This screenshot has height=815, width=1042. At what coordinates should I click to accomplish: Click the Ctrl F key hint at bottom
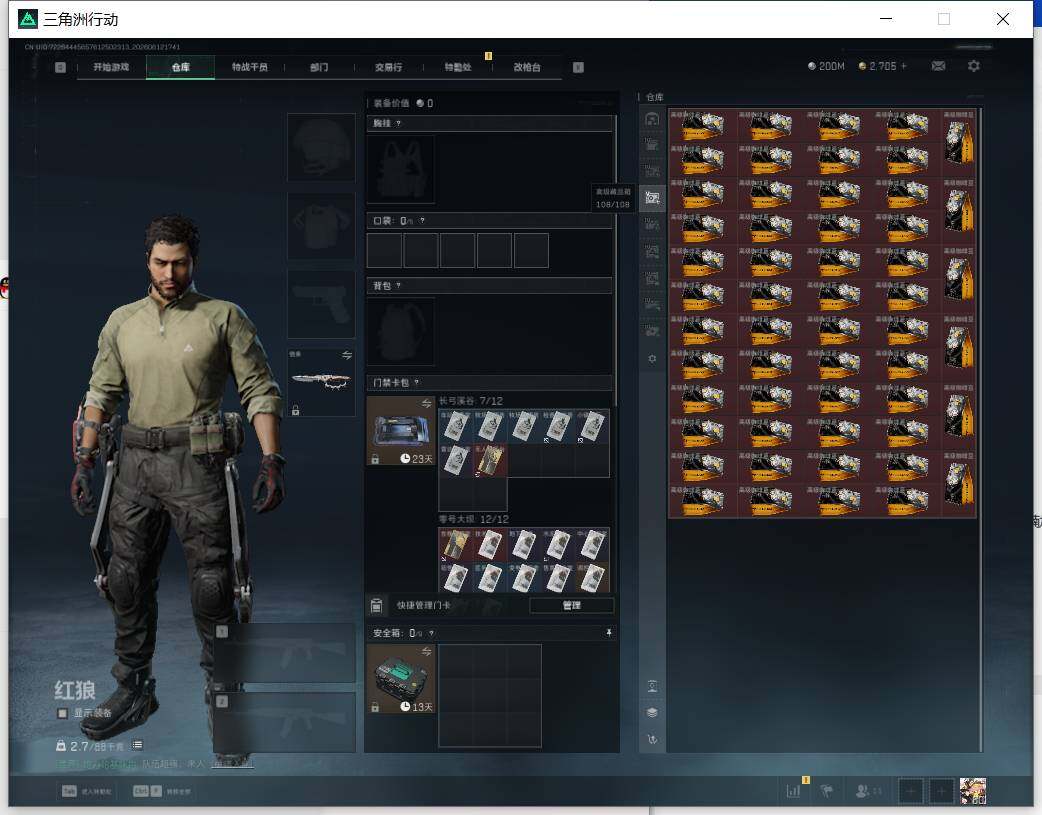pyautogui.click(x=147, y=791)
